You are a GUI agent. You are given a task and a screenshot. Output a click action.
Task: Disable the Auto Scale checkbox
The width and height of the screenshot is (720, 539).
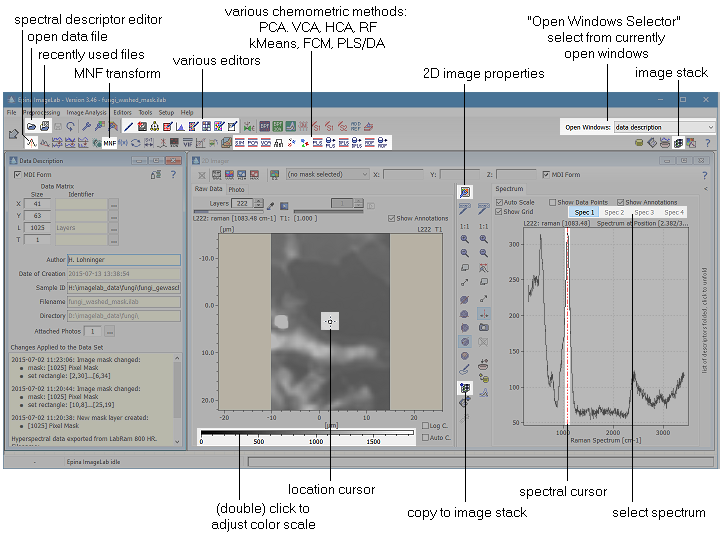[501, 202]
